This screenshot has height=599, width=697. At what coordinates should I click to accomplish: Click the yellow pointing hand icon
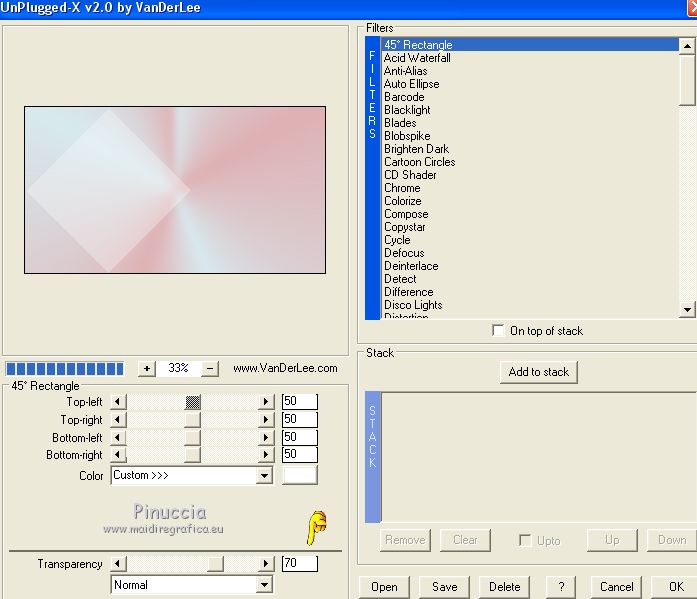316,527
